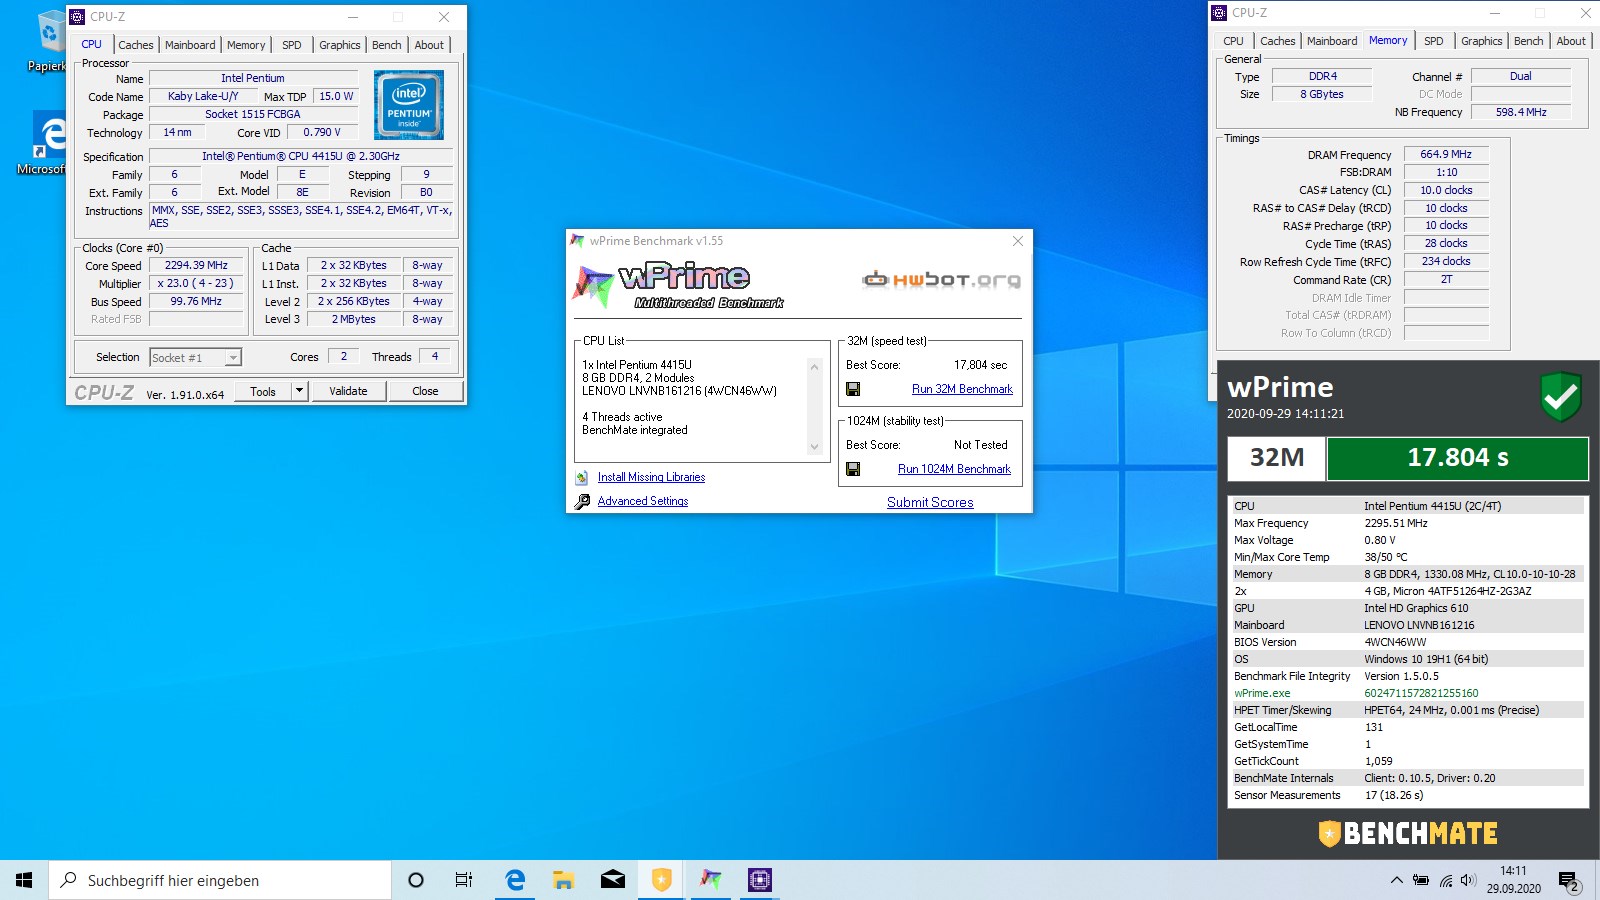
Task: Click the Instructions list field in CPU-Z
Action: [301, 216]
